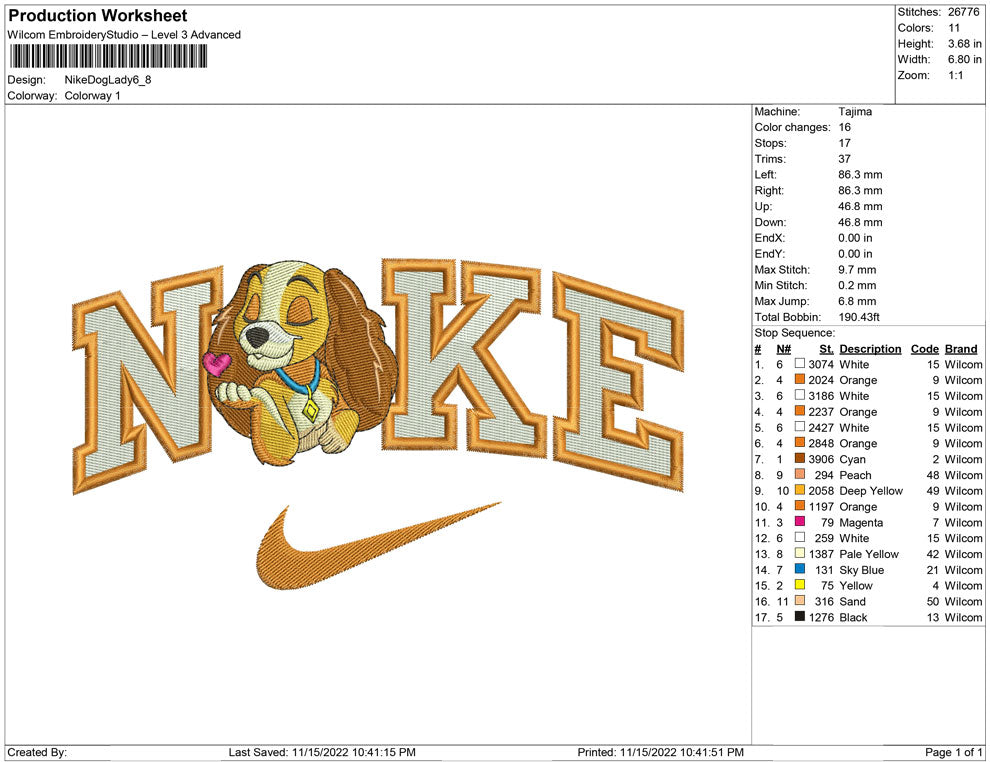The height and width of the screenshot is (762, 990).
Task: Click the Pale Yellow color swatch
Action: coord(799,553)
